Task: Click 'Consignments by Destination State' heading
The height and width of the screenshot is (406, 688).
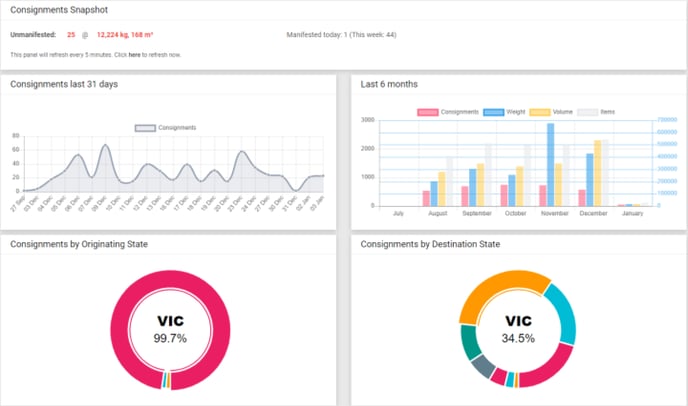Action: point(430,244)
